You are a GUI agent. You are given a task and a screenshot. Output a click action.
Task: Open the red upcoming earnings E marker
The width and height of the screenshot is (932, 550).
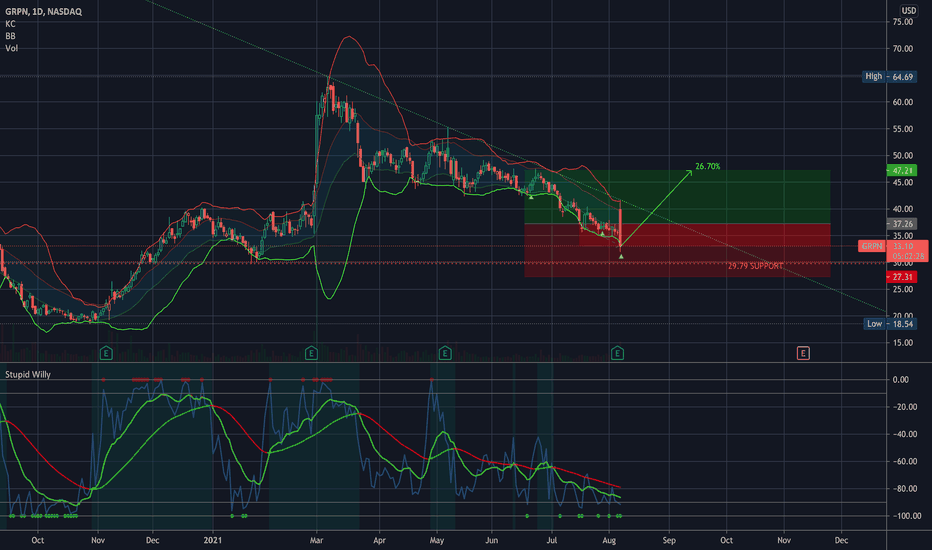[x=803, y=354]
